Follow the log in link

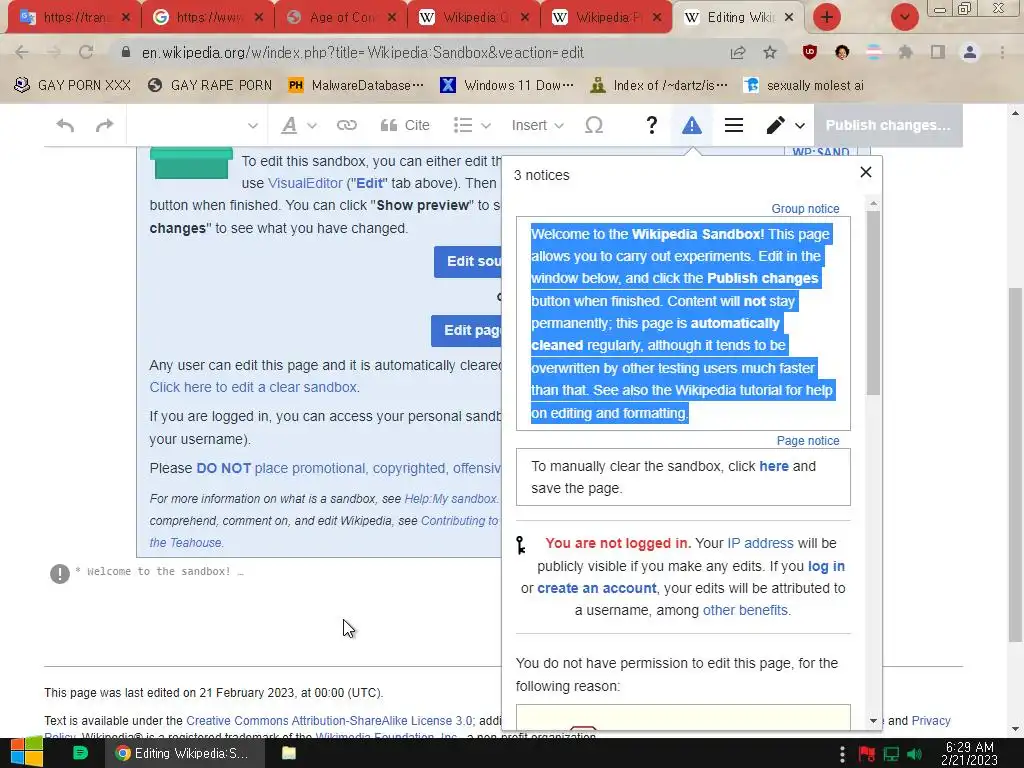pos(826,566)
